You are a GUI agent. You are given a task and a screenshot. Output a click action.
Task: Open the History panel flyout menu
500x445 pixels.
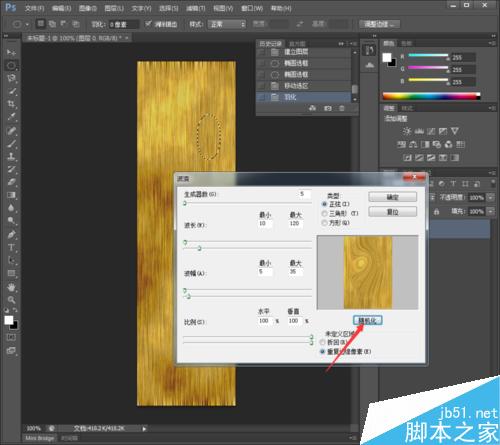[x=353, y=44]
